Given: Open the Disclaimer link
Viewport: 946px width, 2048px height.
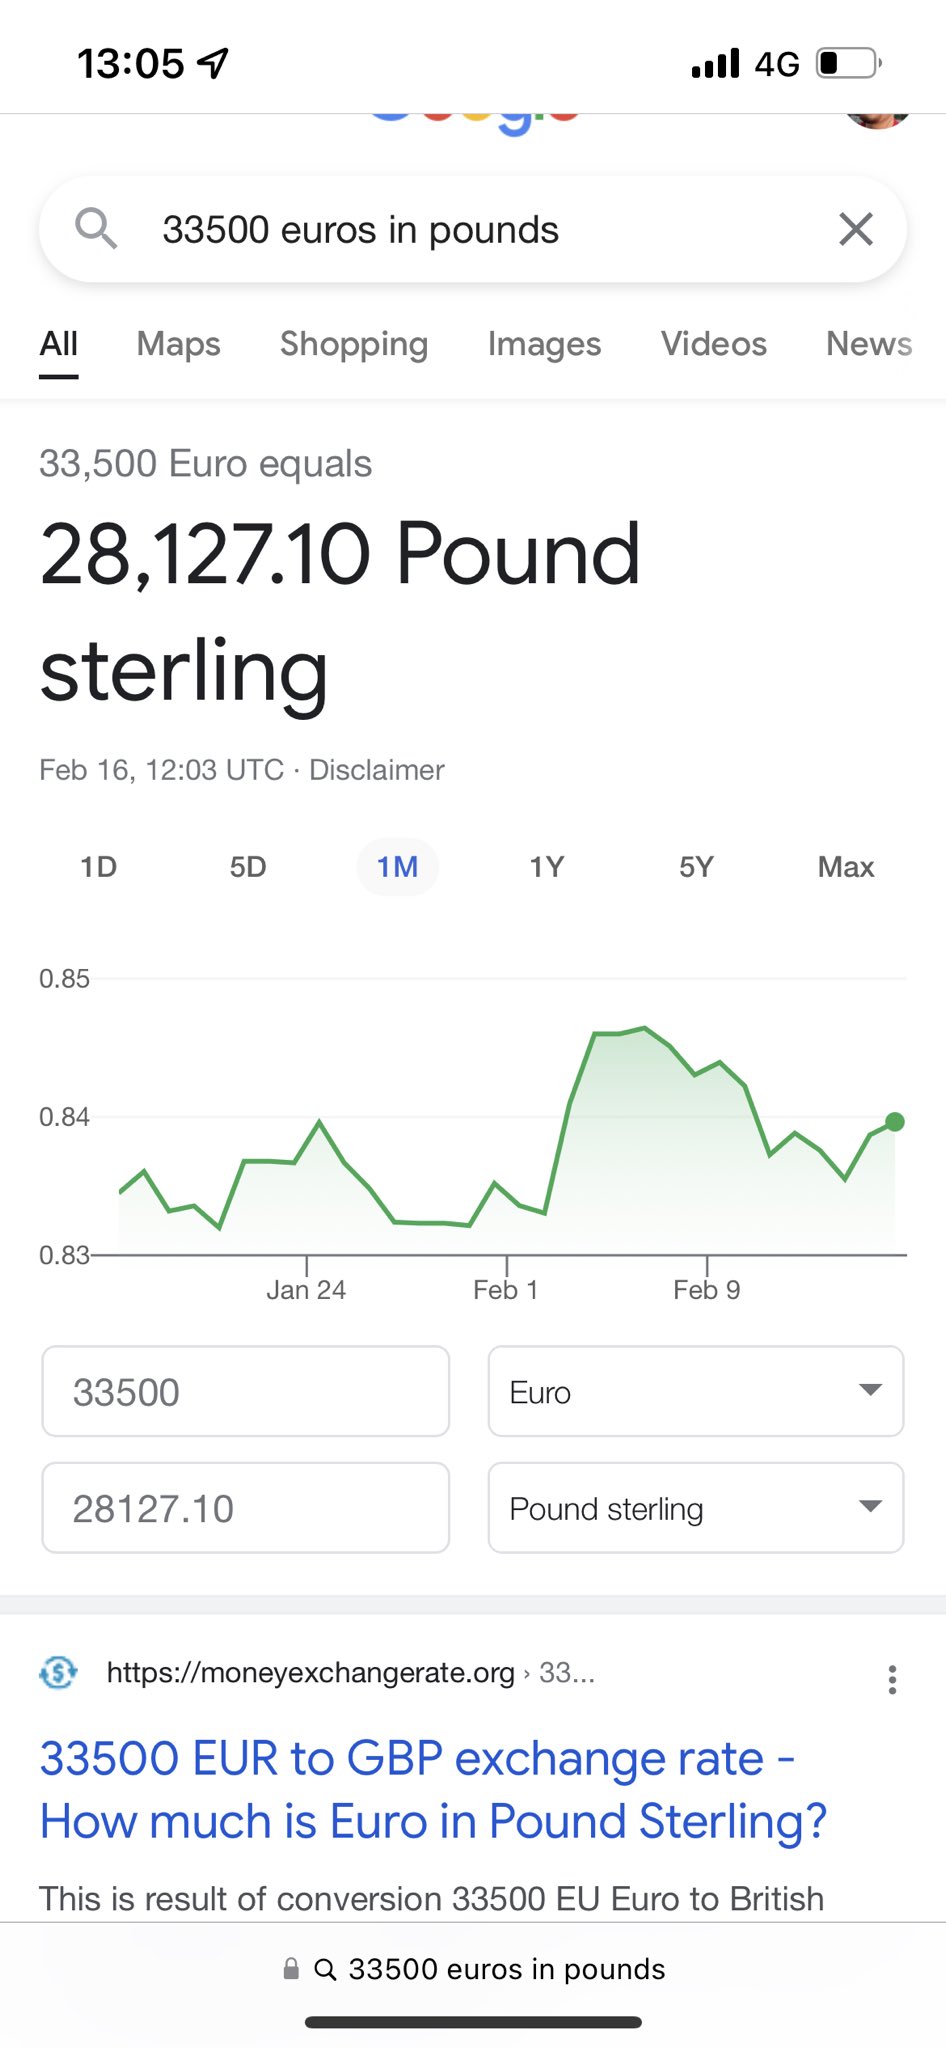Looking at the screenshot, I should coord(376,770).
